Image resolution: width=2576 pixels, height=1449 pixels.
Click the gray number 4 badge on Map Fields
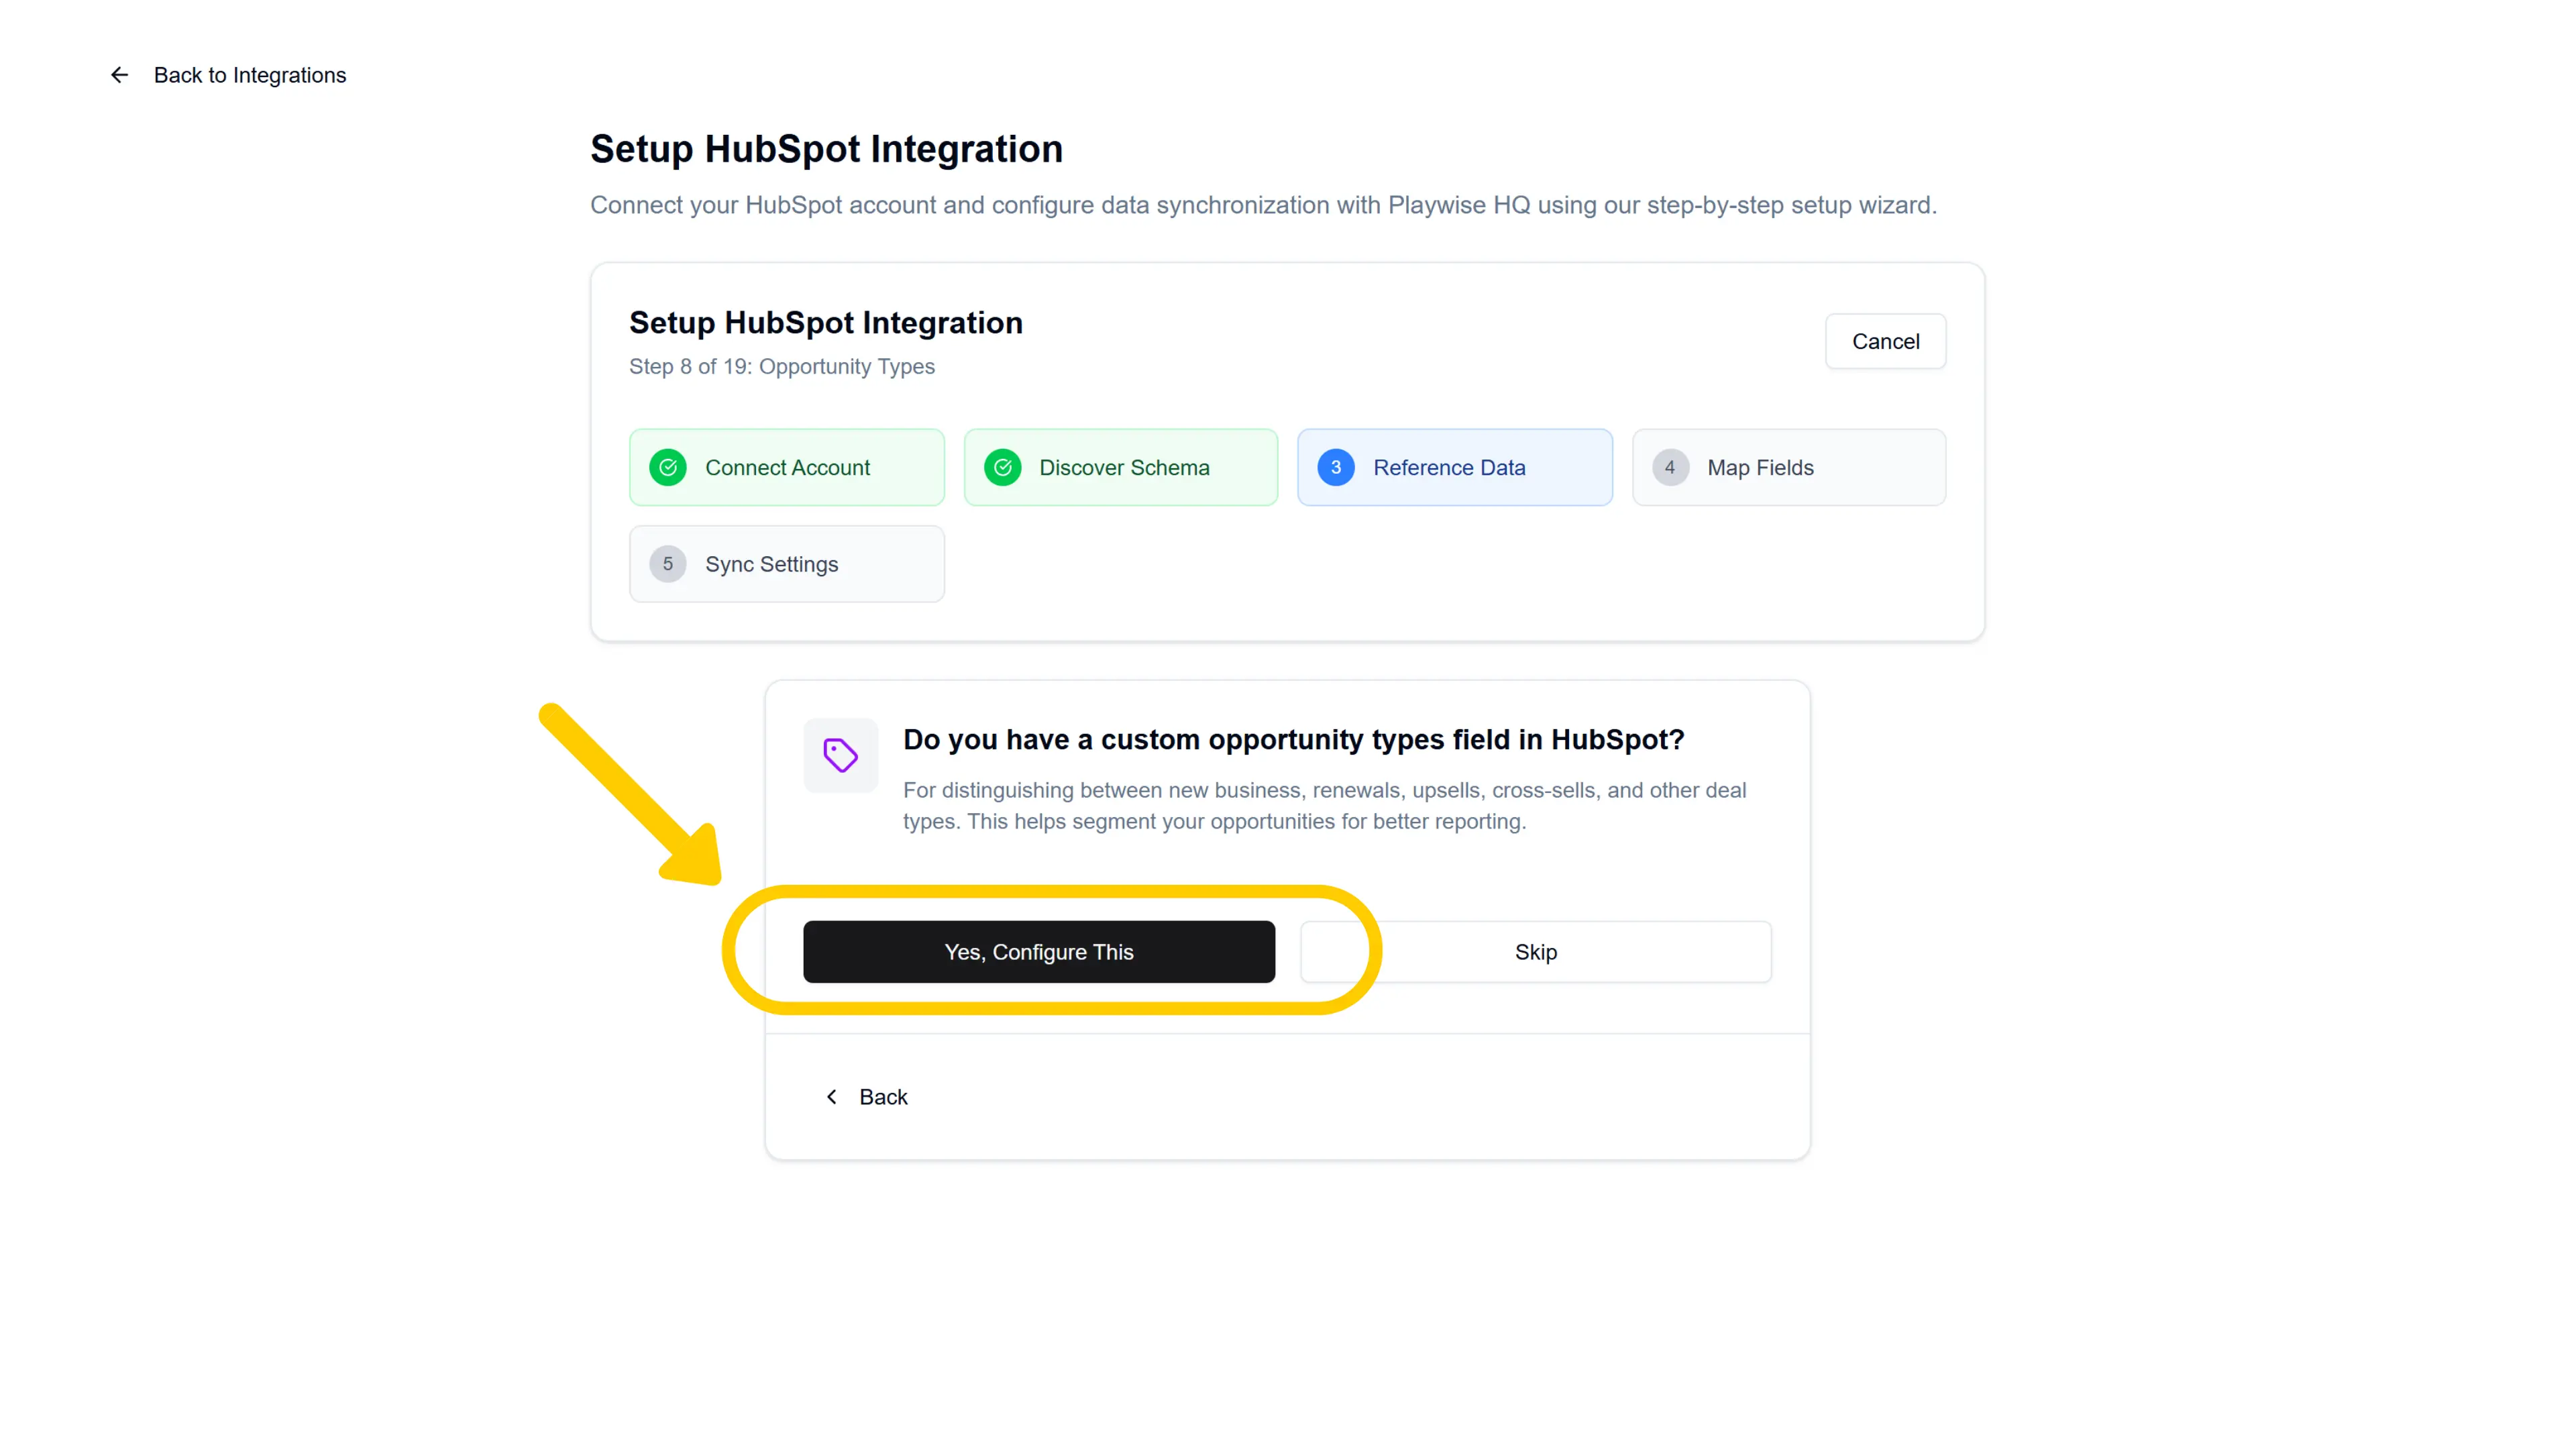click(x=1670, y=467)
